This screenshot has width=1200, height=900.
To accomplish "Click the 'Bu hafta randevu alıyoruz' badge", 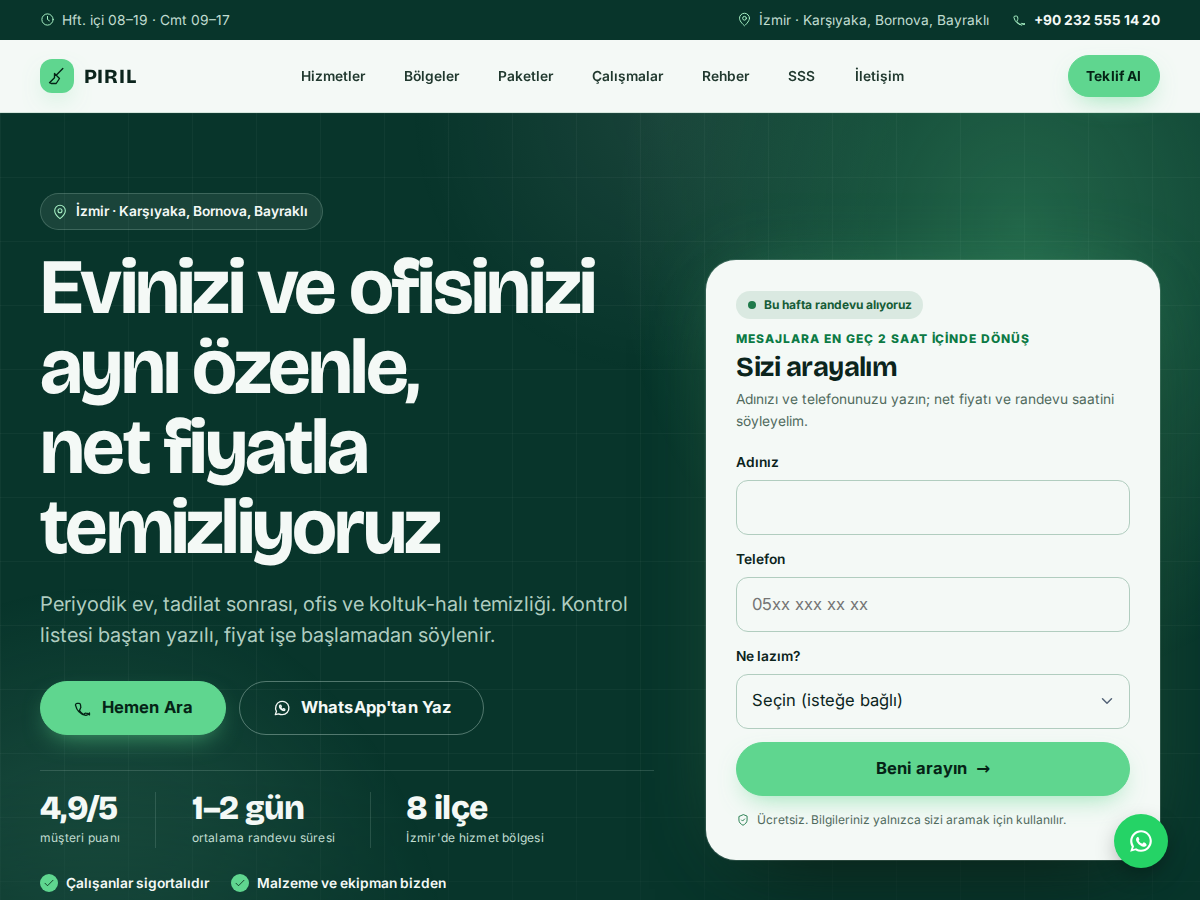I will 829,305.
